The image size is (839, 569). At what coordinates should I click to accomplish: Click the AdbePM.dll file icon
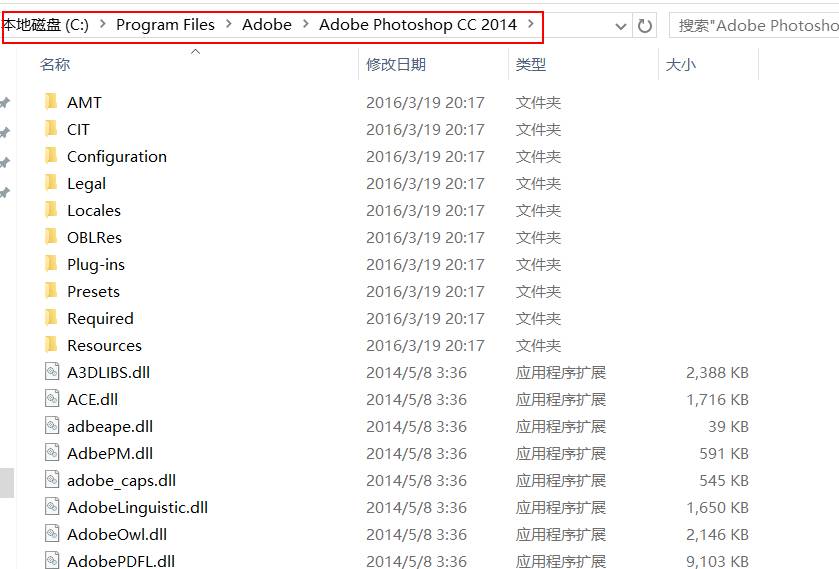52,452
